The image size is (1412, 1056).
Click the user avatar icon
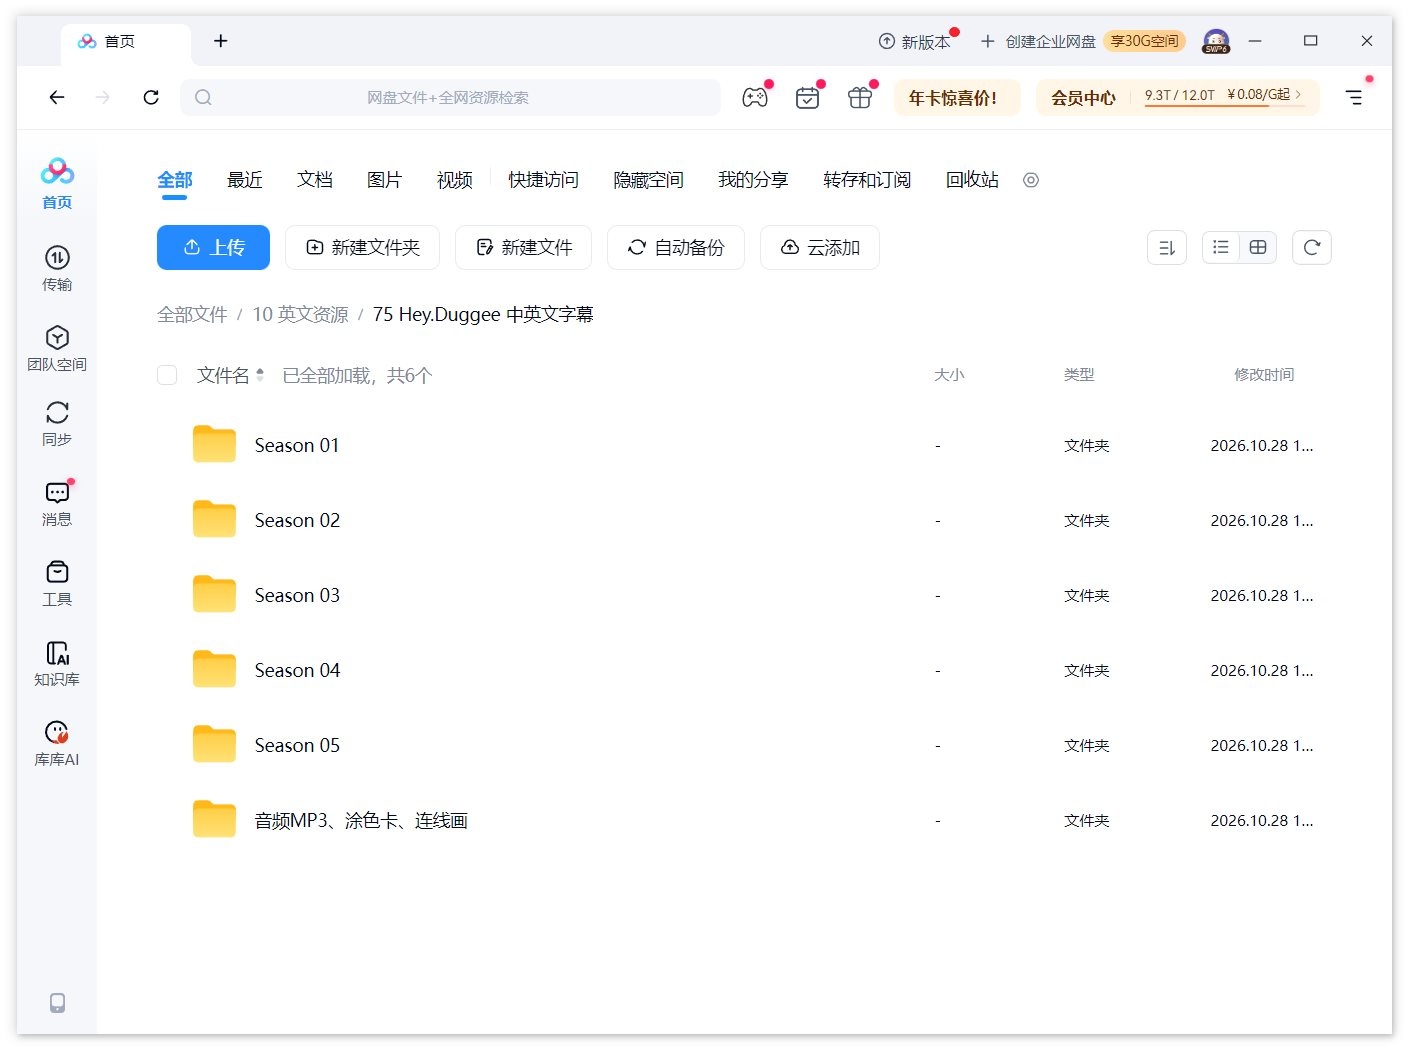[1216, 41]
